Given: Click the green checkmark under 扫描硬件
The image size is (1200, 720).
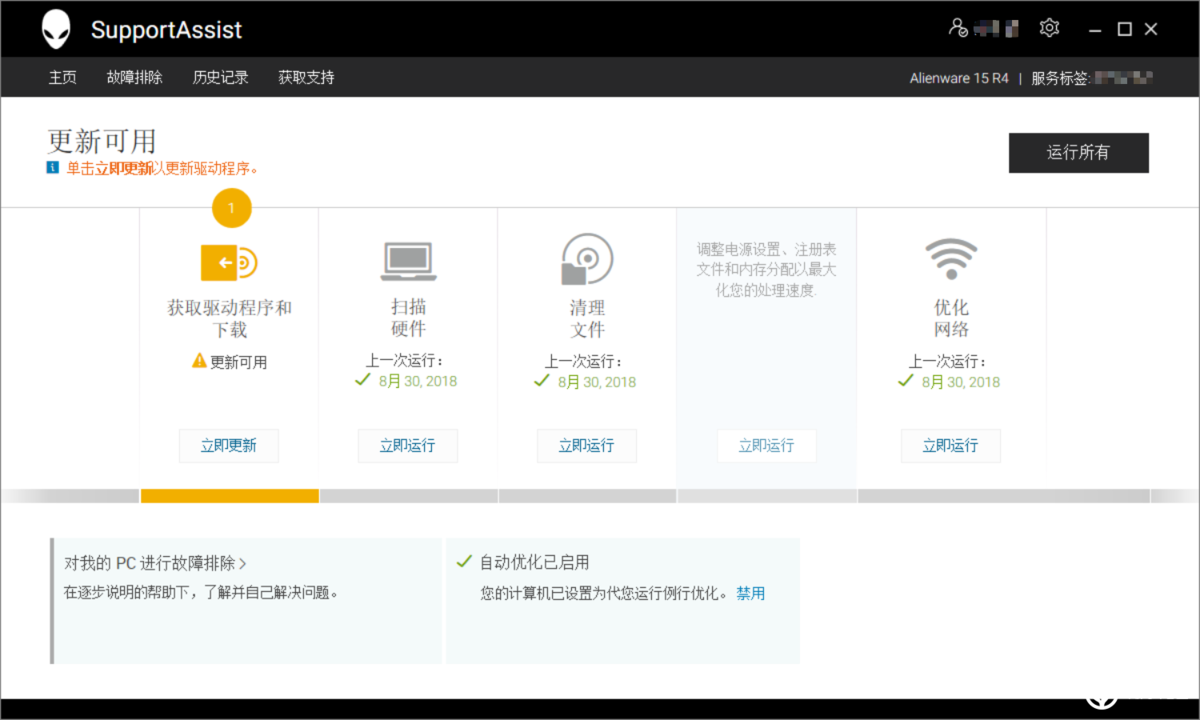Looking at the screenshot, I should click(363, 380).
